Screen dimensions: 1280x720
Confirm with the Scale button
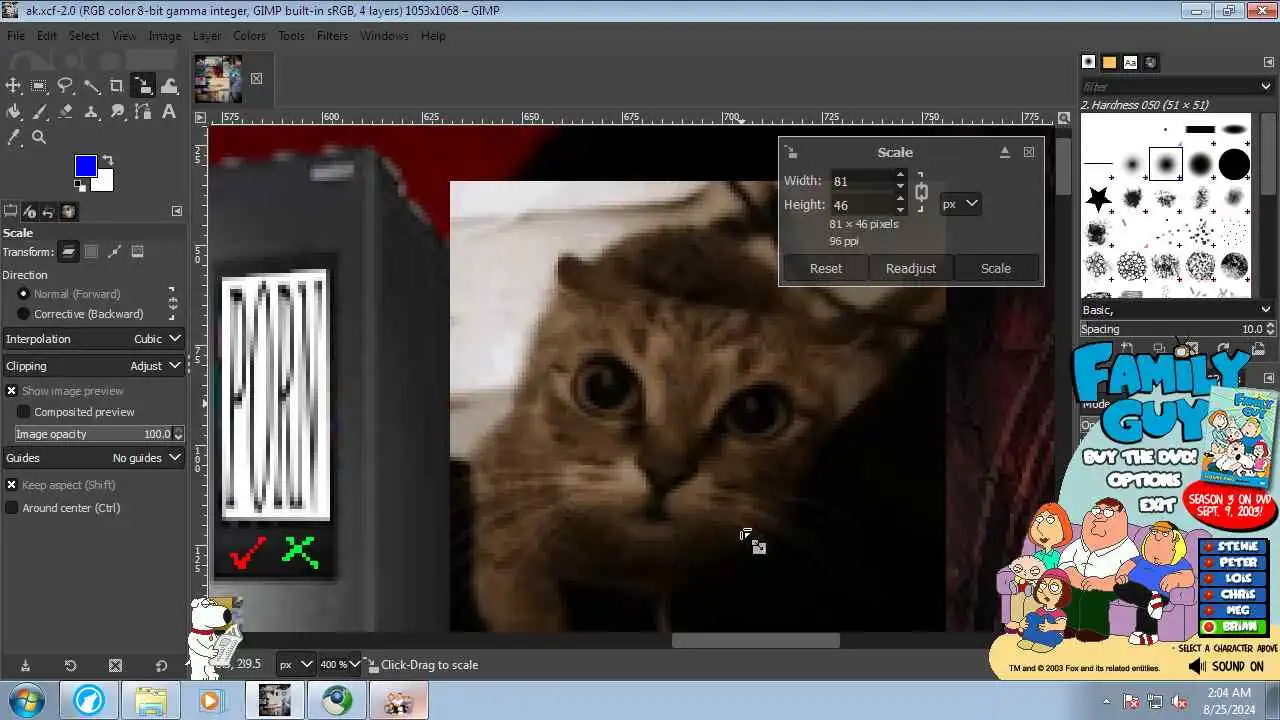(996, 268)
